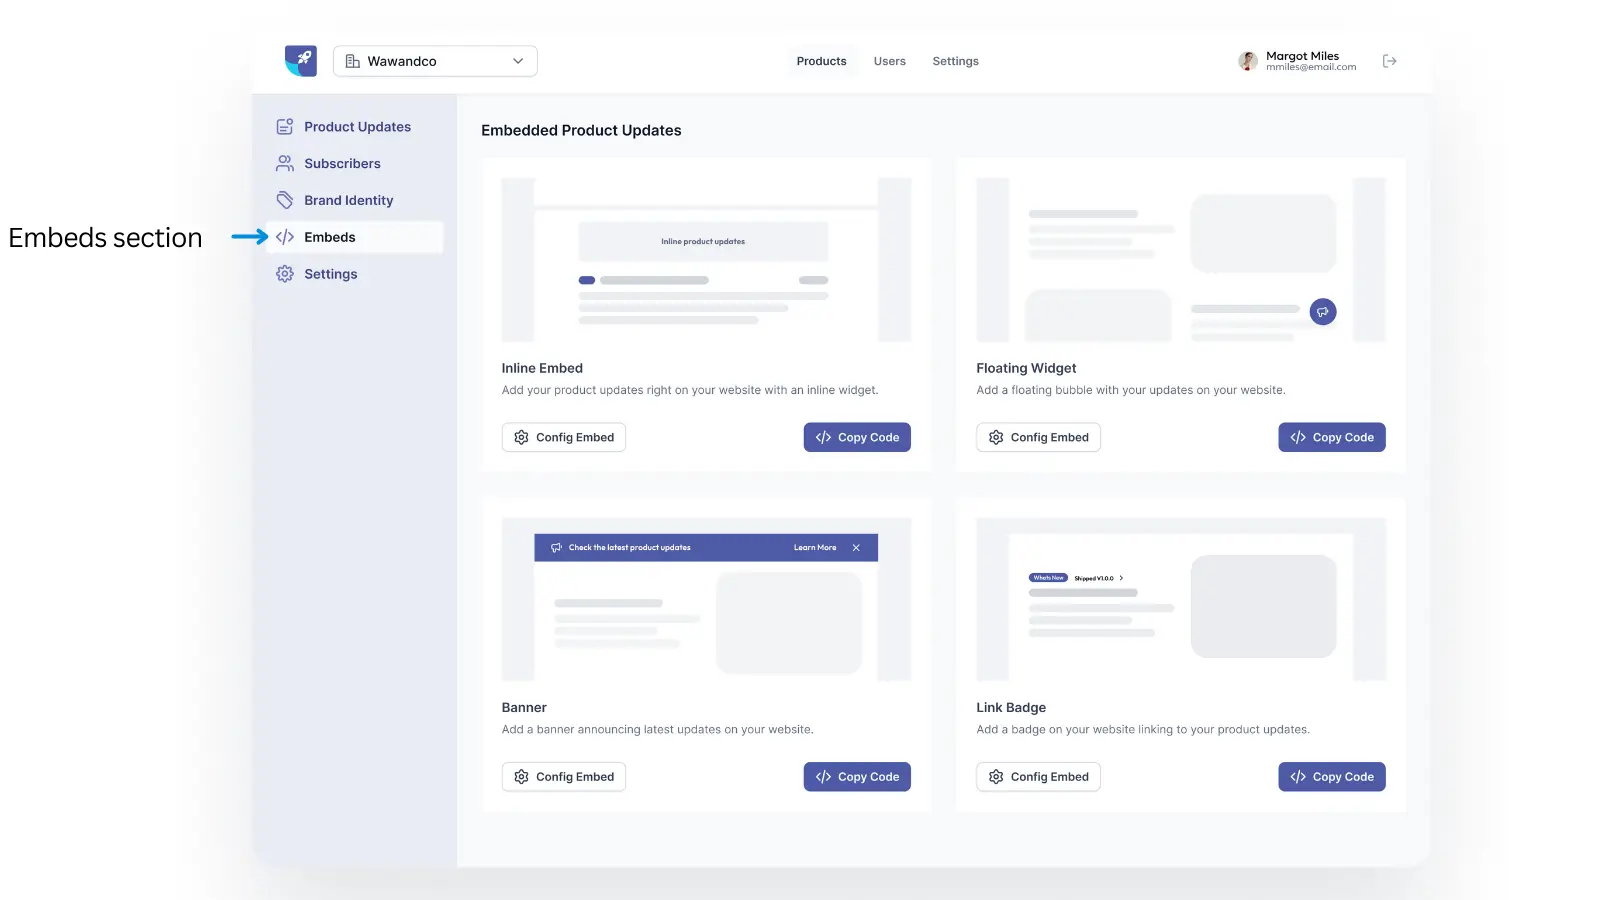
Task: Expand the chevron in Wawandco selector
Action: tap(518, 61)
